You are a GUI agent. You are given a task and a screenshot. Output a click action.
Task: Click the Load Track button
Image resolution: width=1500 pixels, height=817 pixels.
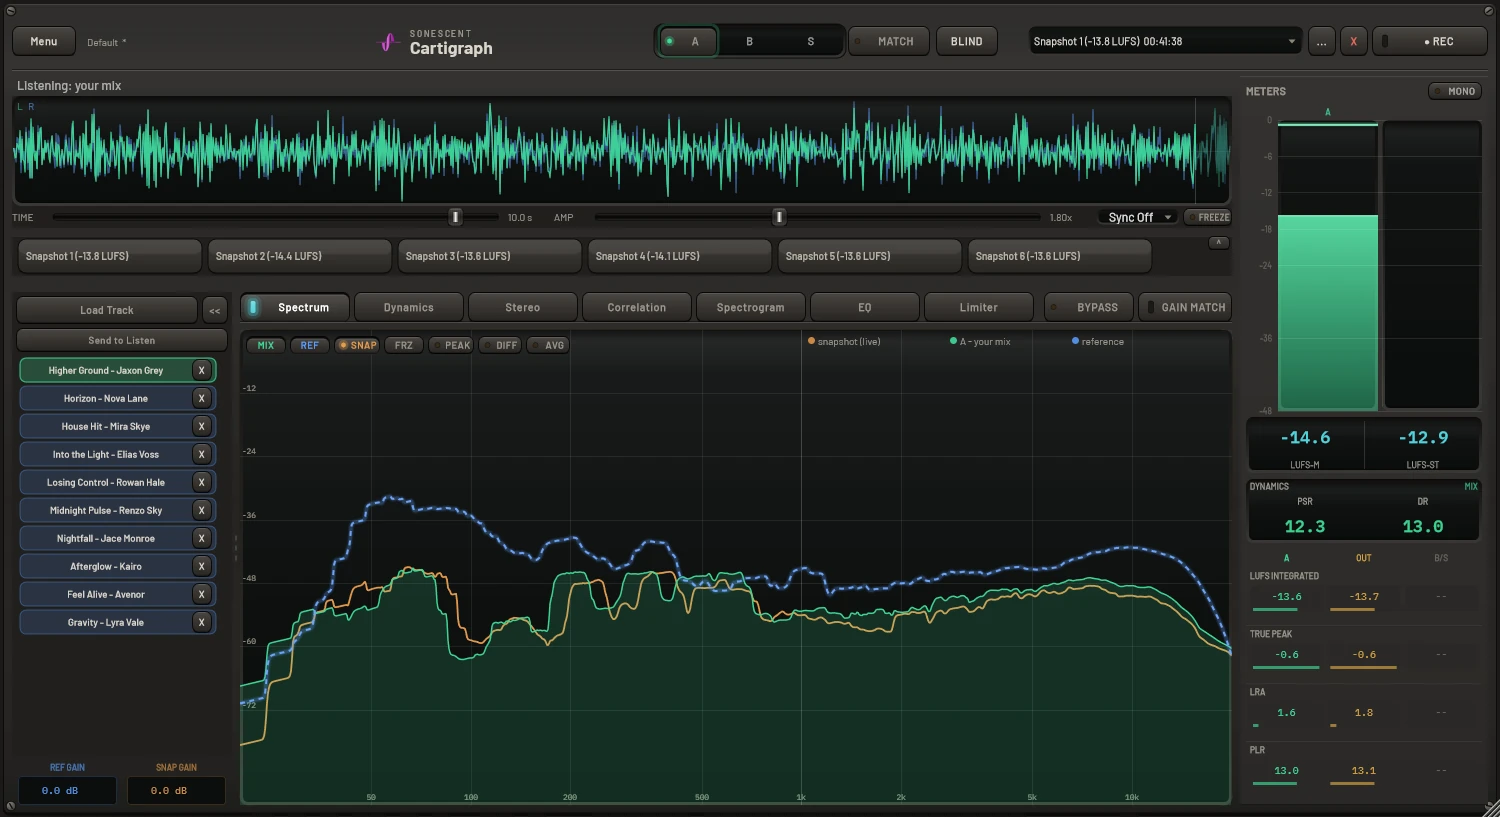pos(107,310)
